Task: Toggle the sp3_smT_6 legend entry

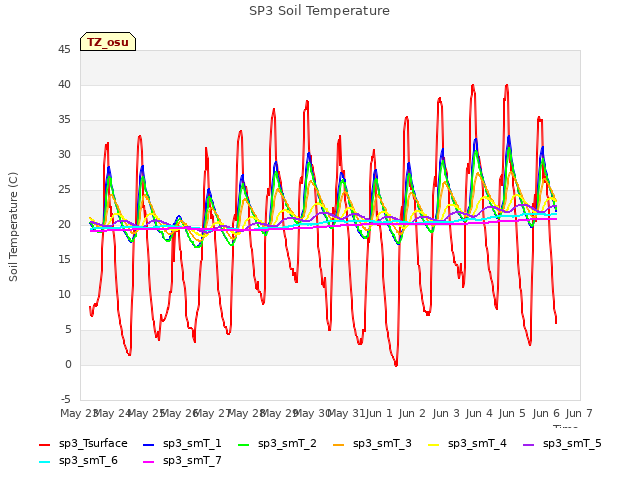Action: pos(78,461)
